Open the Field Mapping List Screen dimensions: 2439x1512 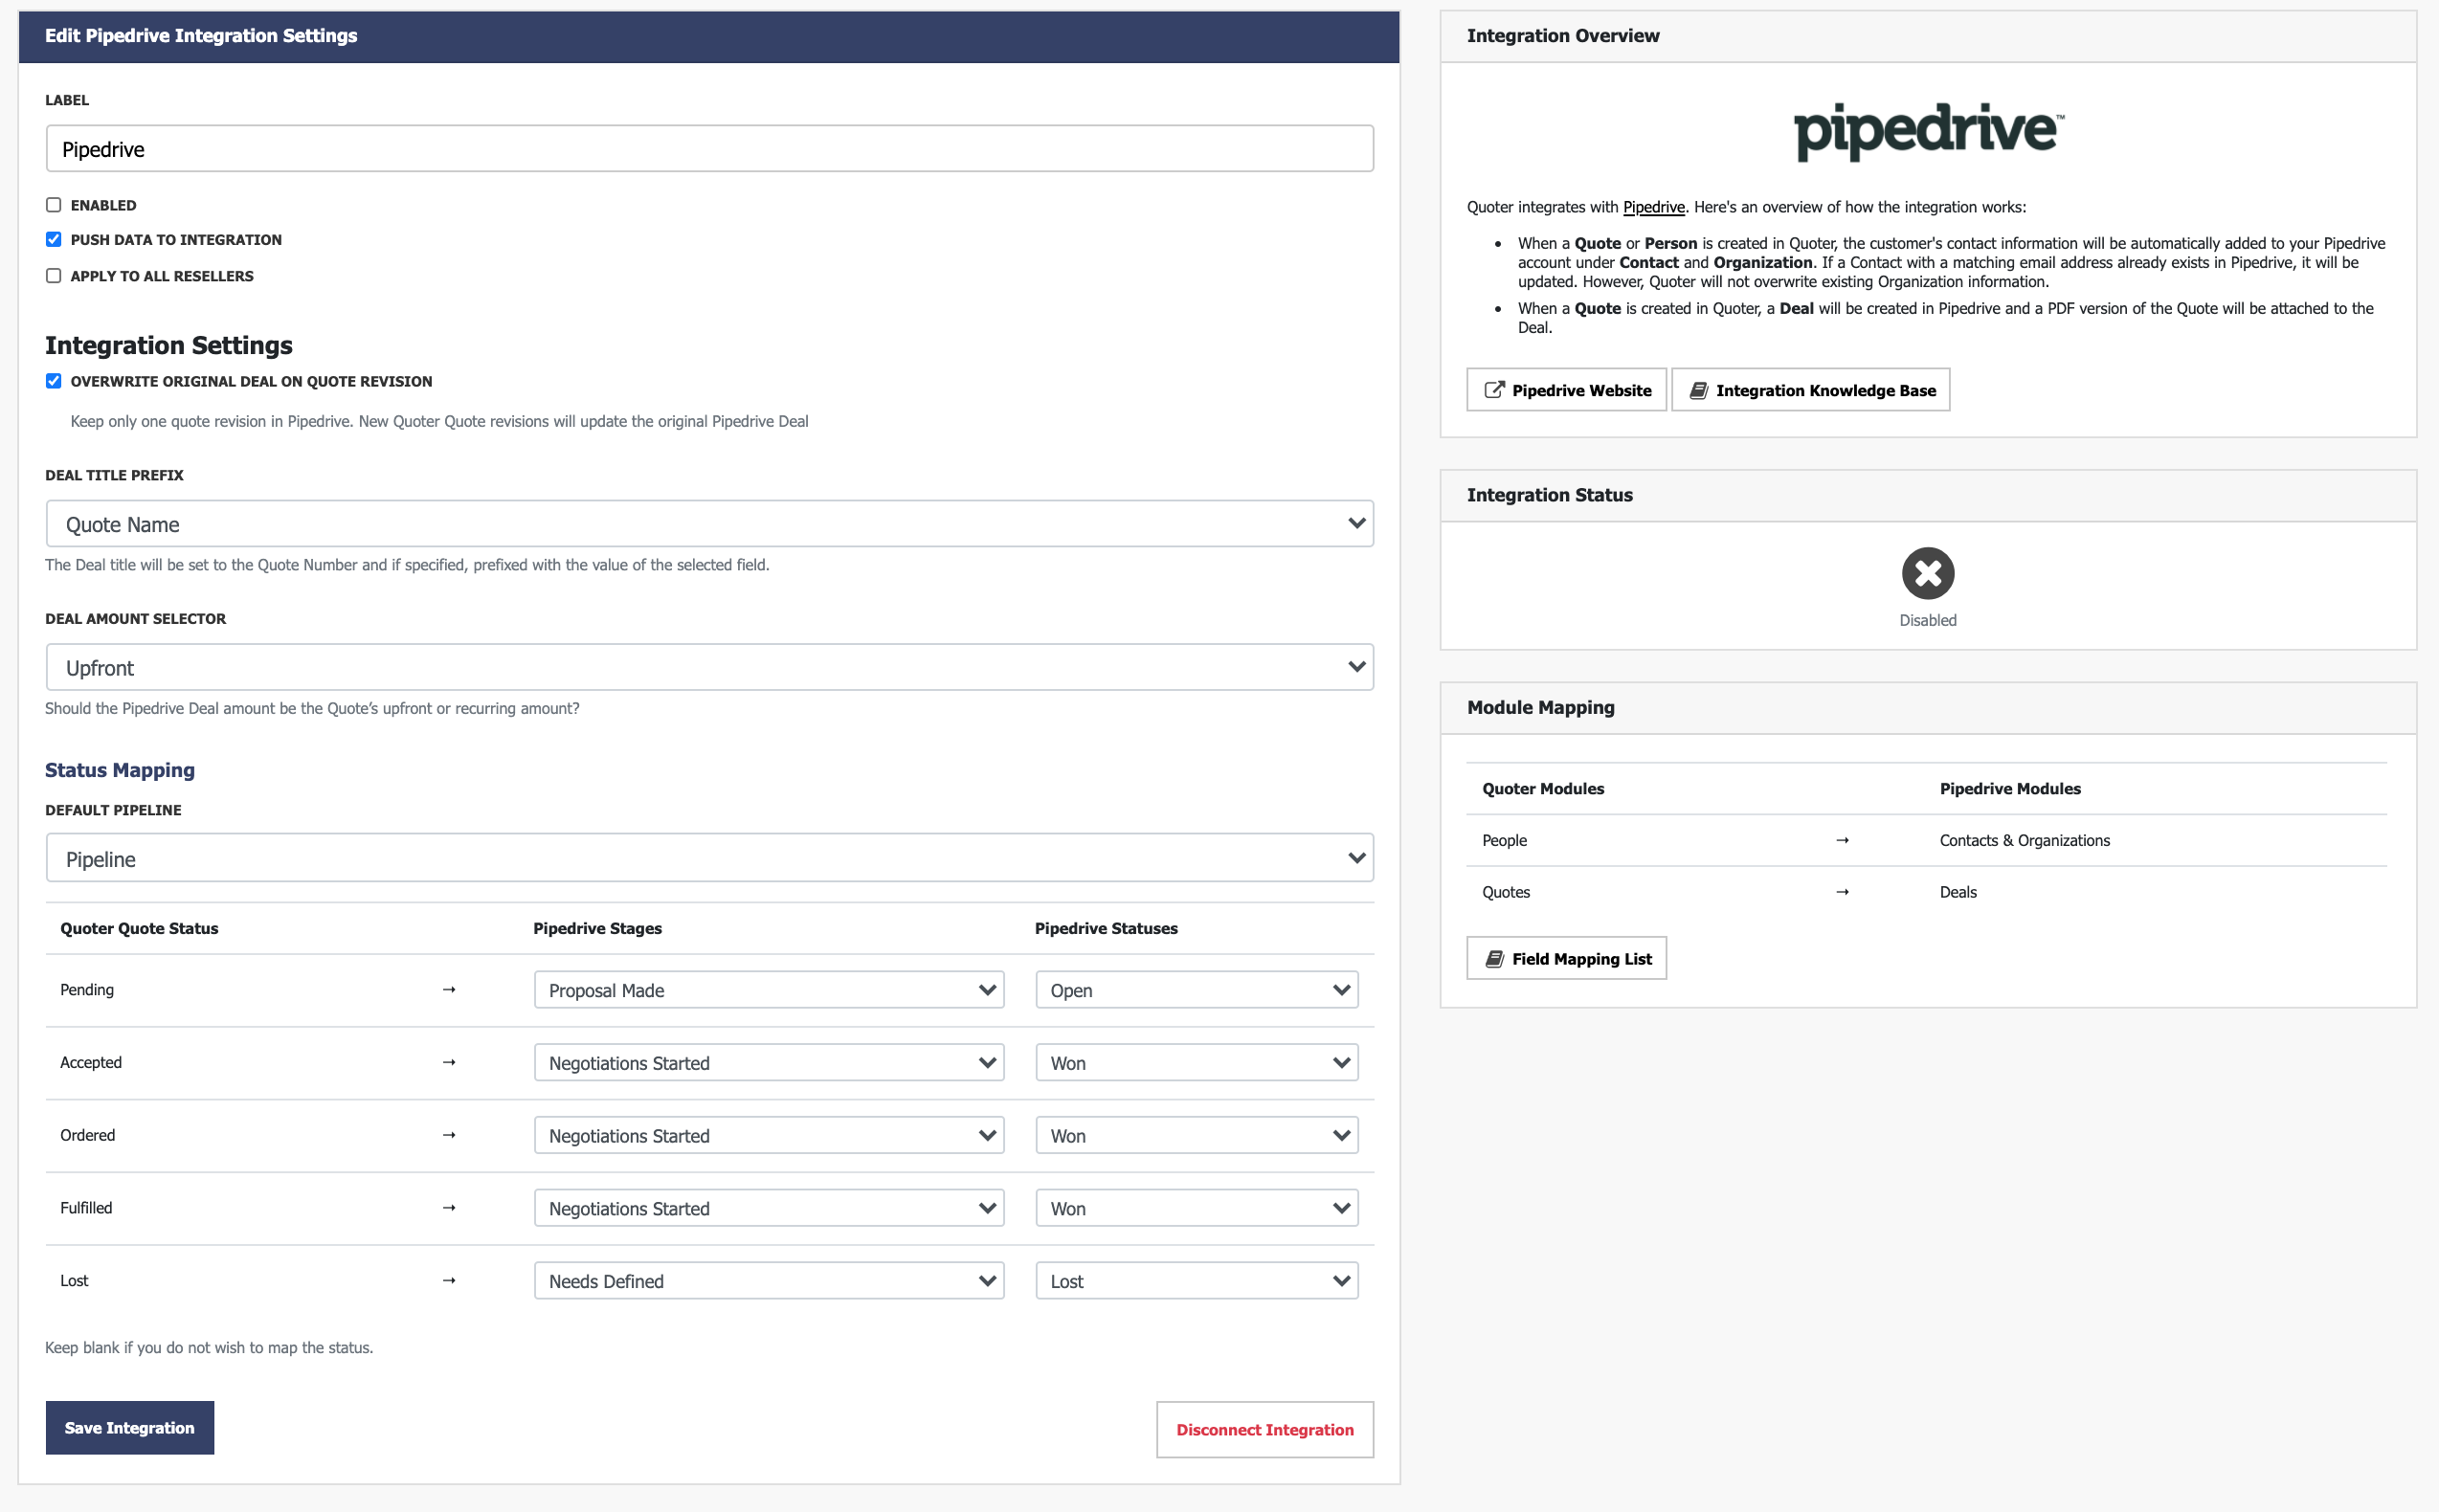1566,959
